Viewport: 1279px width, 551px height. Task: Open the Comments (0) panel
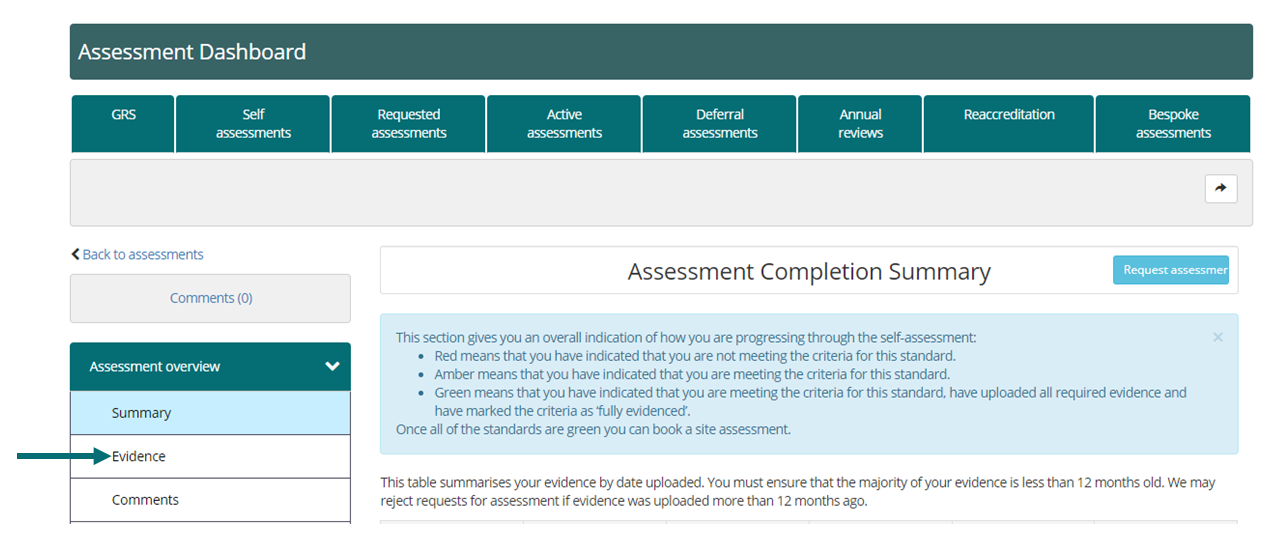pos(210,298)
